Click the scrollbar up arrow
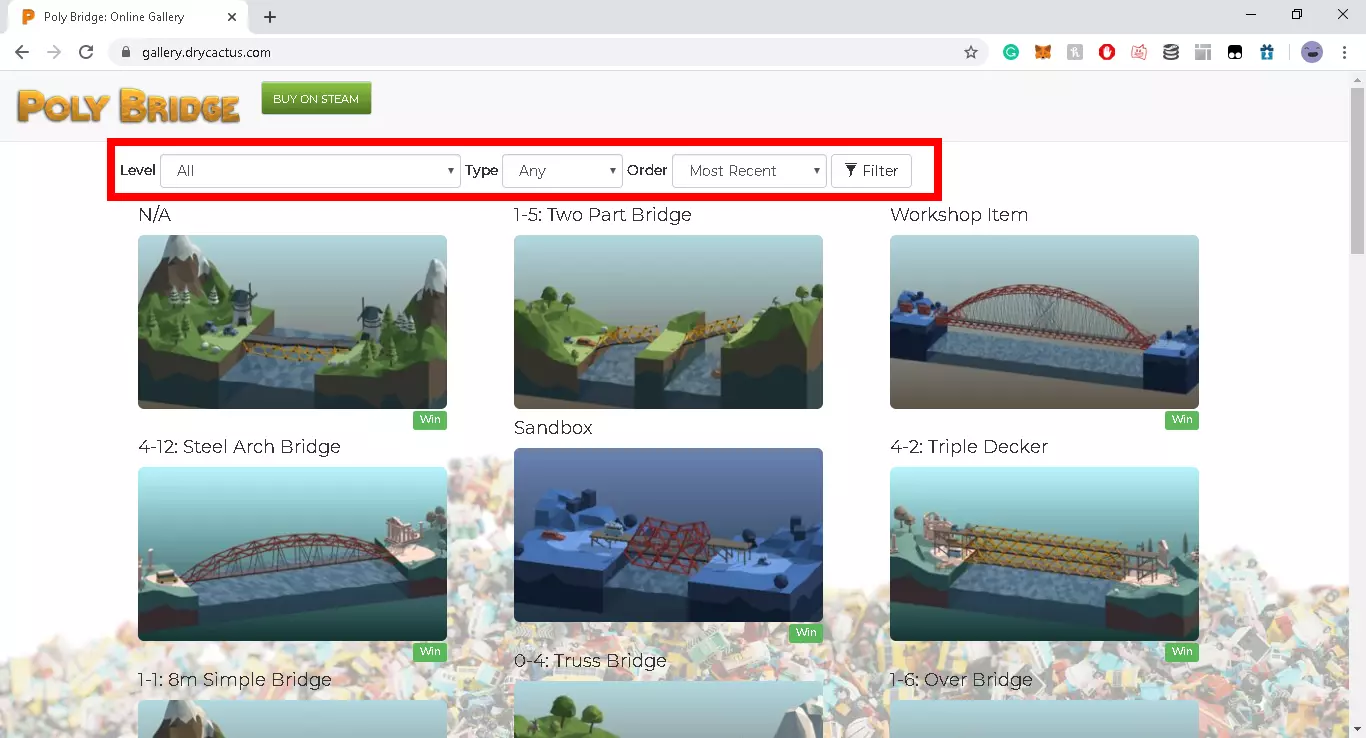The height and width of the screenshot is (738, 1366). (x=1357, y=79)
